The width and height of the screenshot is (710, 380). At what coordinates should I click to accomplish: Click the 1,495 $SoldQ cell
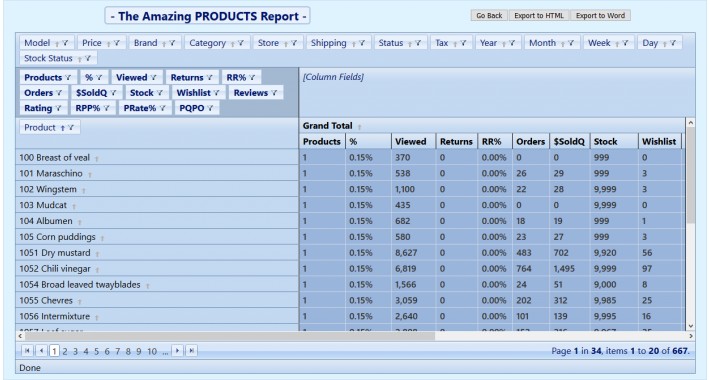tap(570, 269)
